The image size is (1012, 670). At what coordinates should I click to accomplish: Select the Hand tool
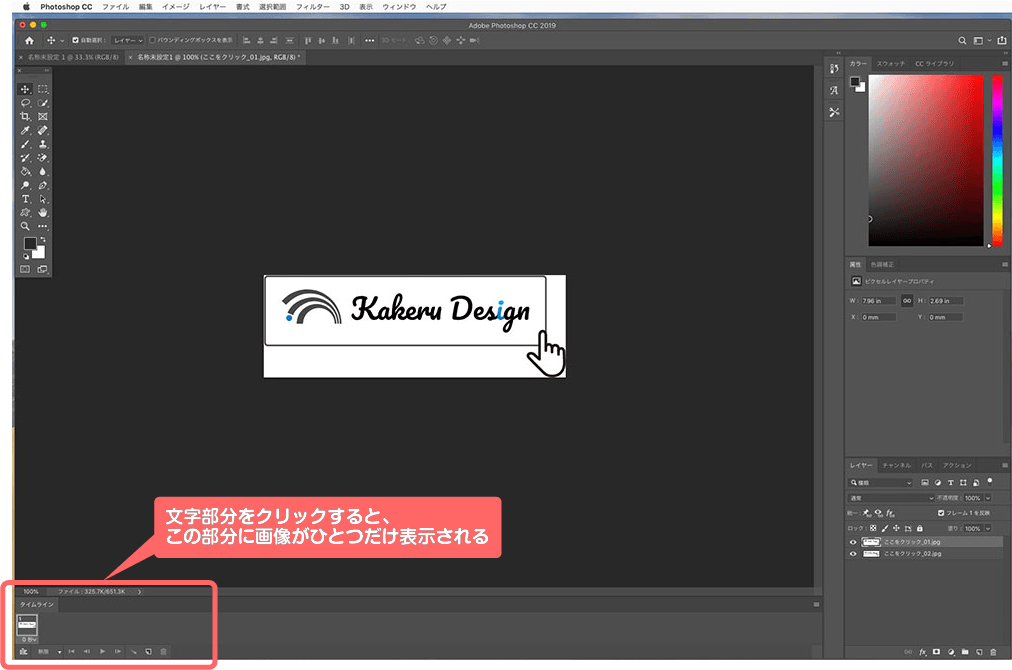click(x=43, y=212)
